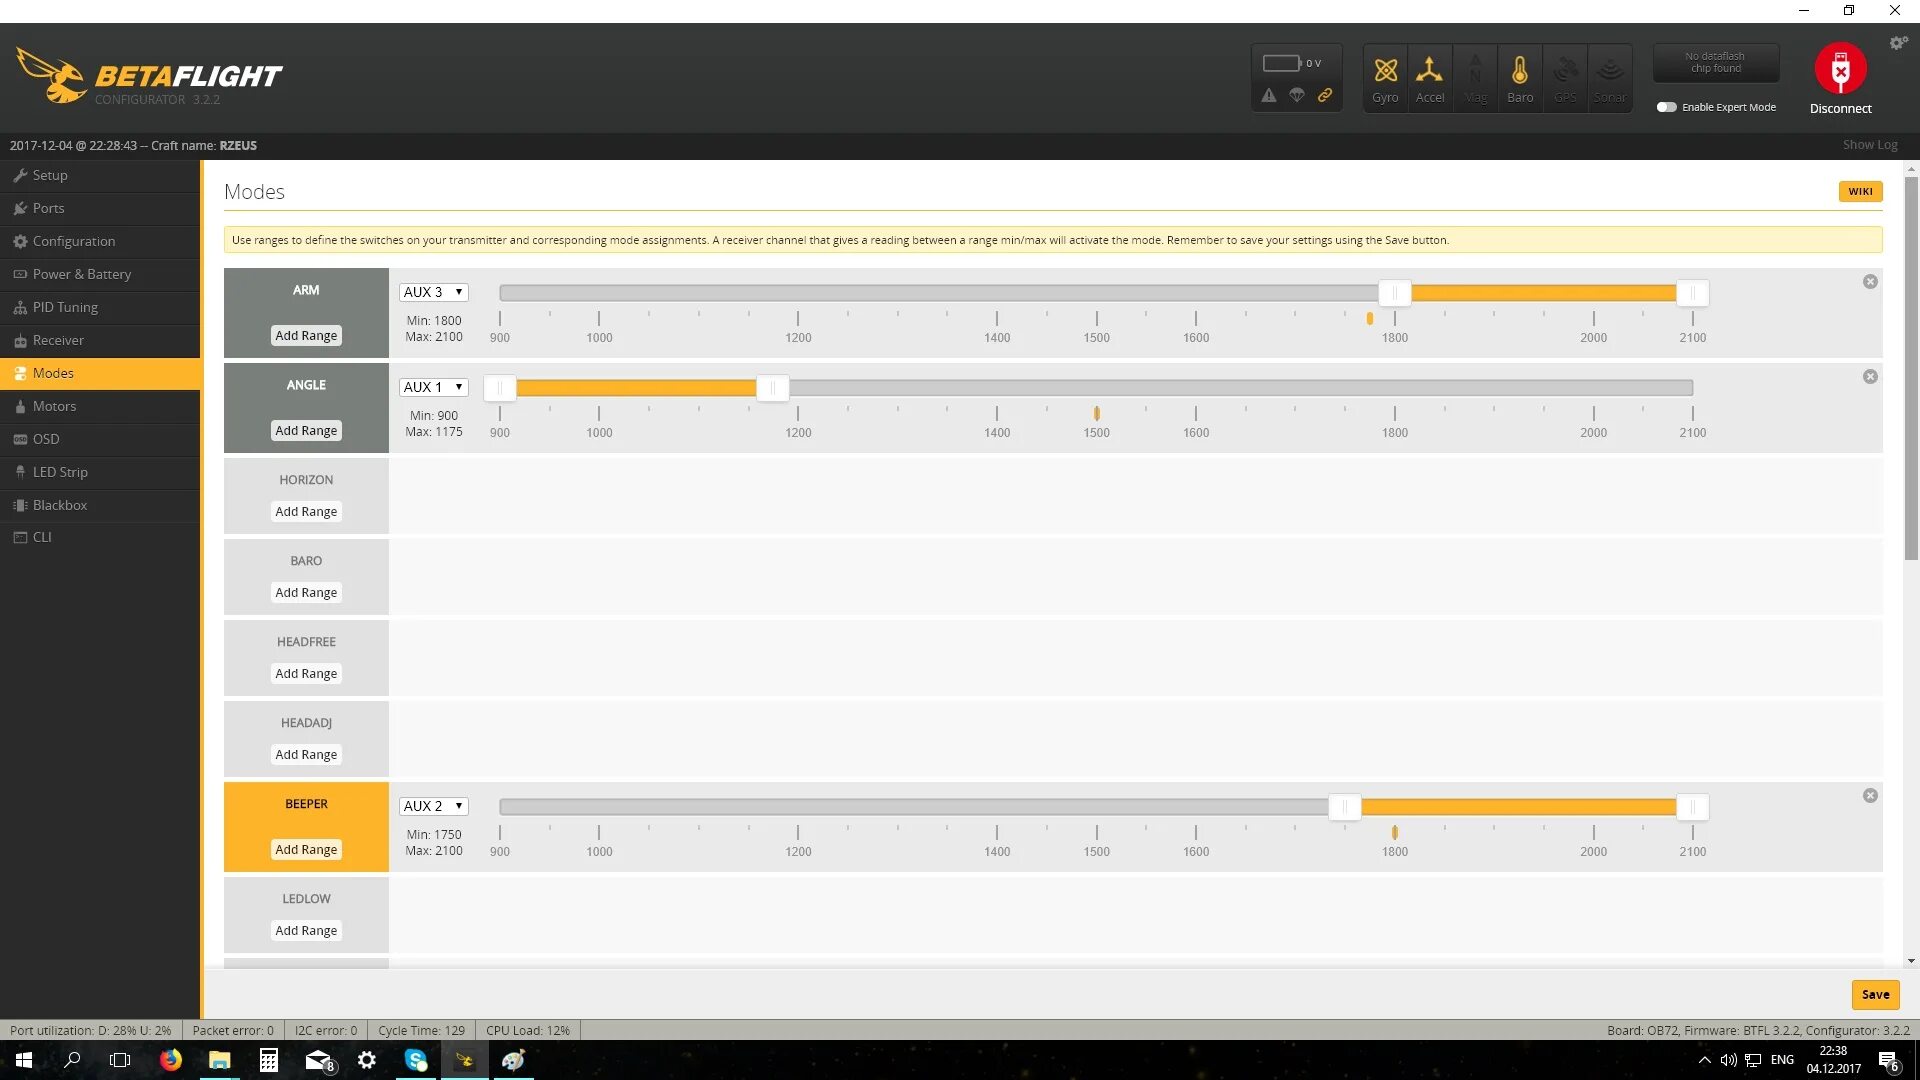The width and height of the screenshot is (1920, 1080).
Task: Add a range for LEDLOW mode
Action: 306,931
